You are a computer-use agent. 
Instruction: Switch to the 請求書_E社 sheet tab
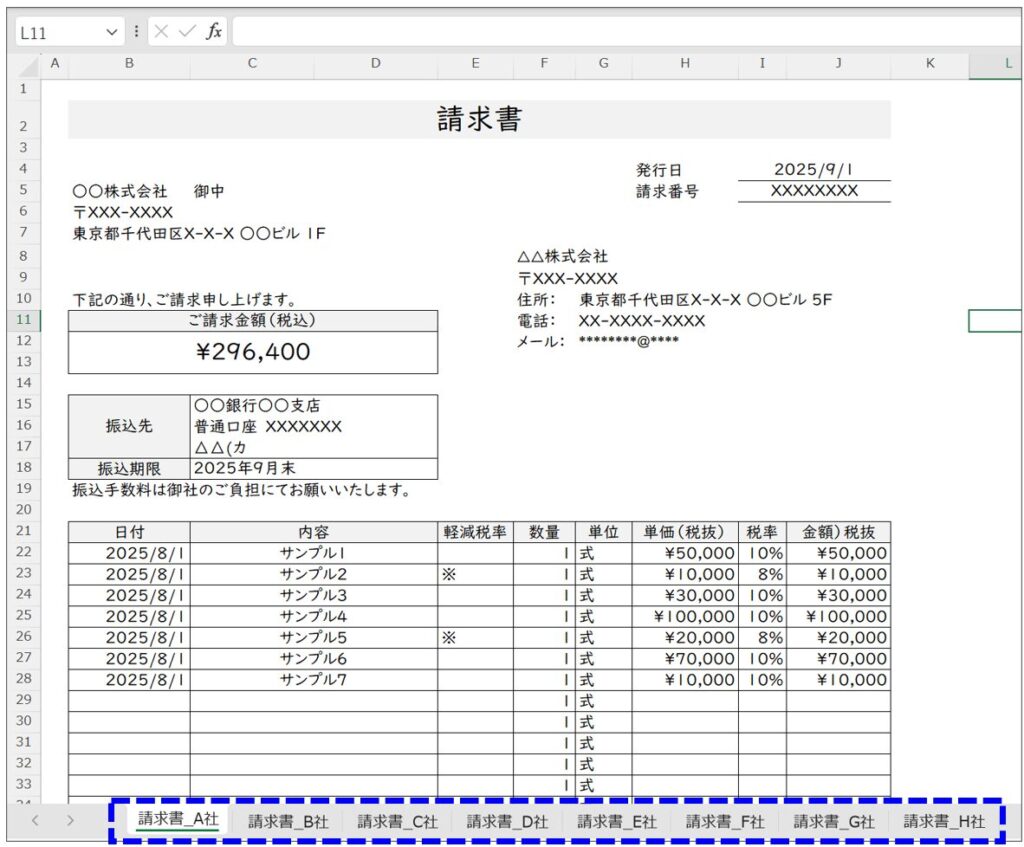pos(616,822)
